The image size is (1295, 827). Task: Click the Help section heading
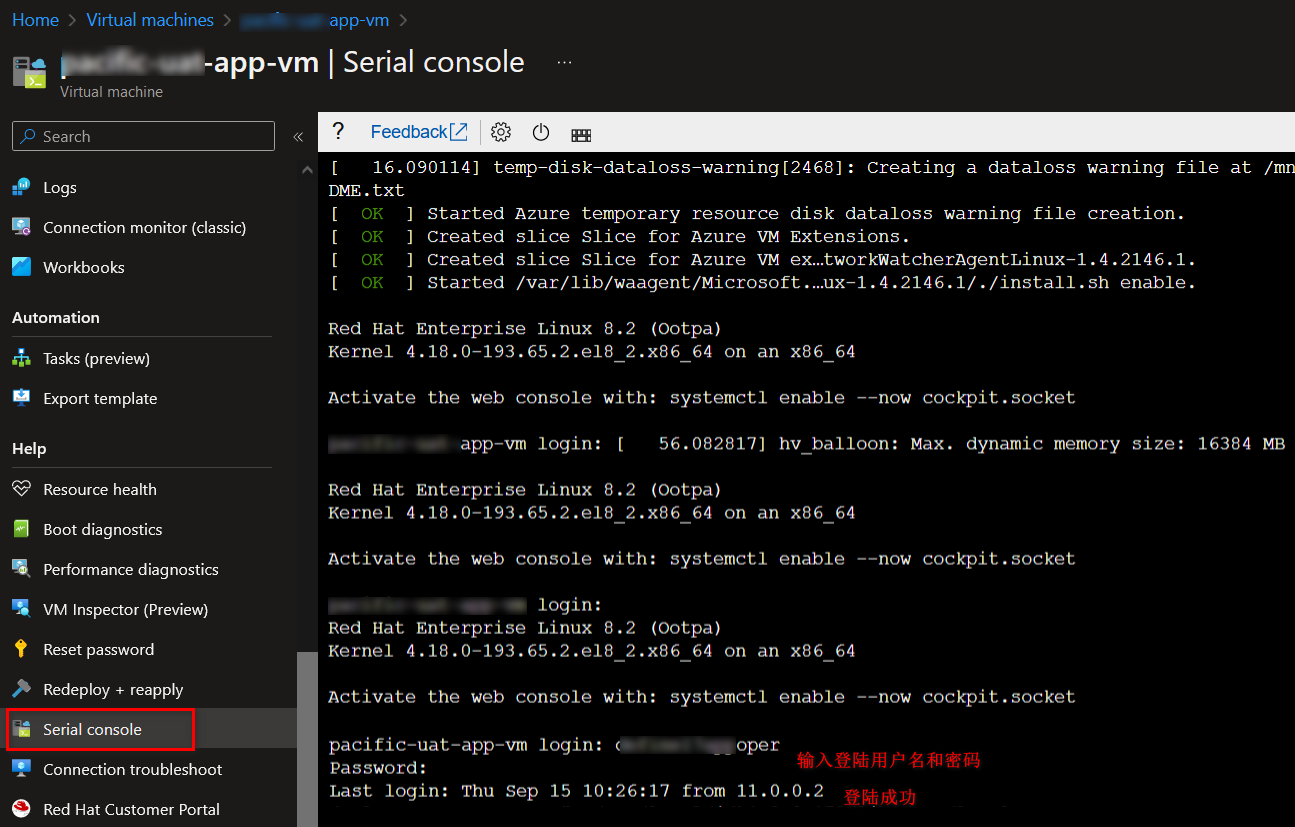29,448
